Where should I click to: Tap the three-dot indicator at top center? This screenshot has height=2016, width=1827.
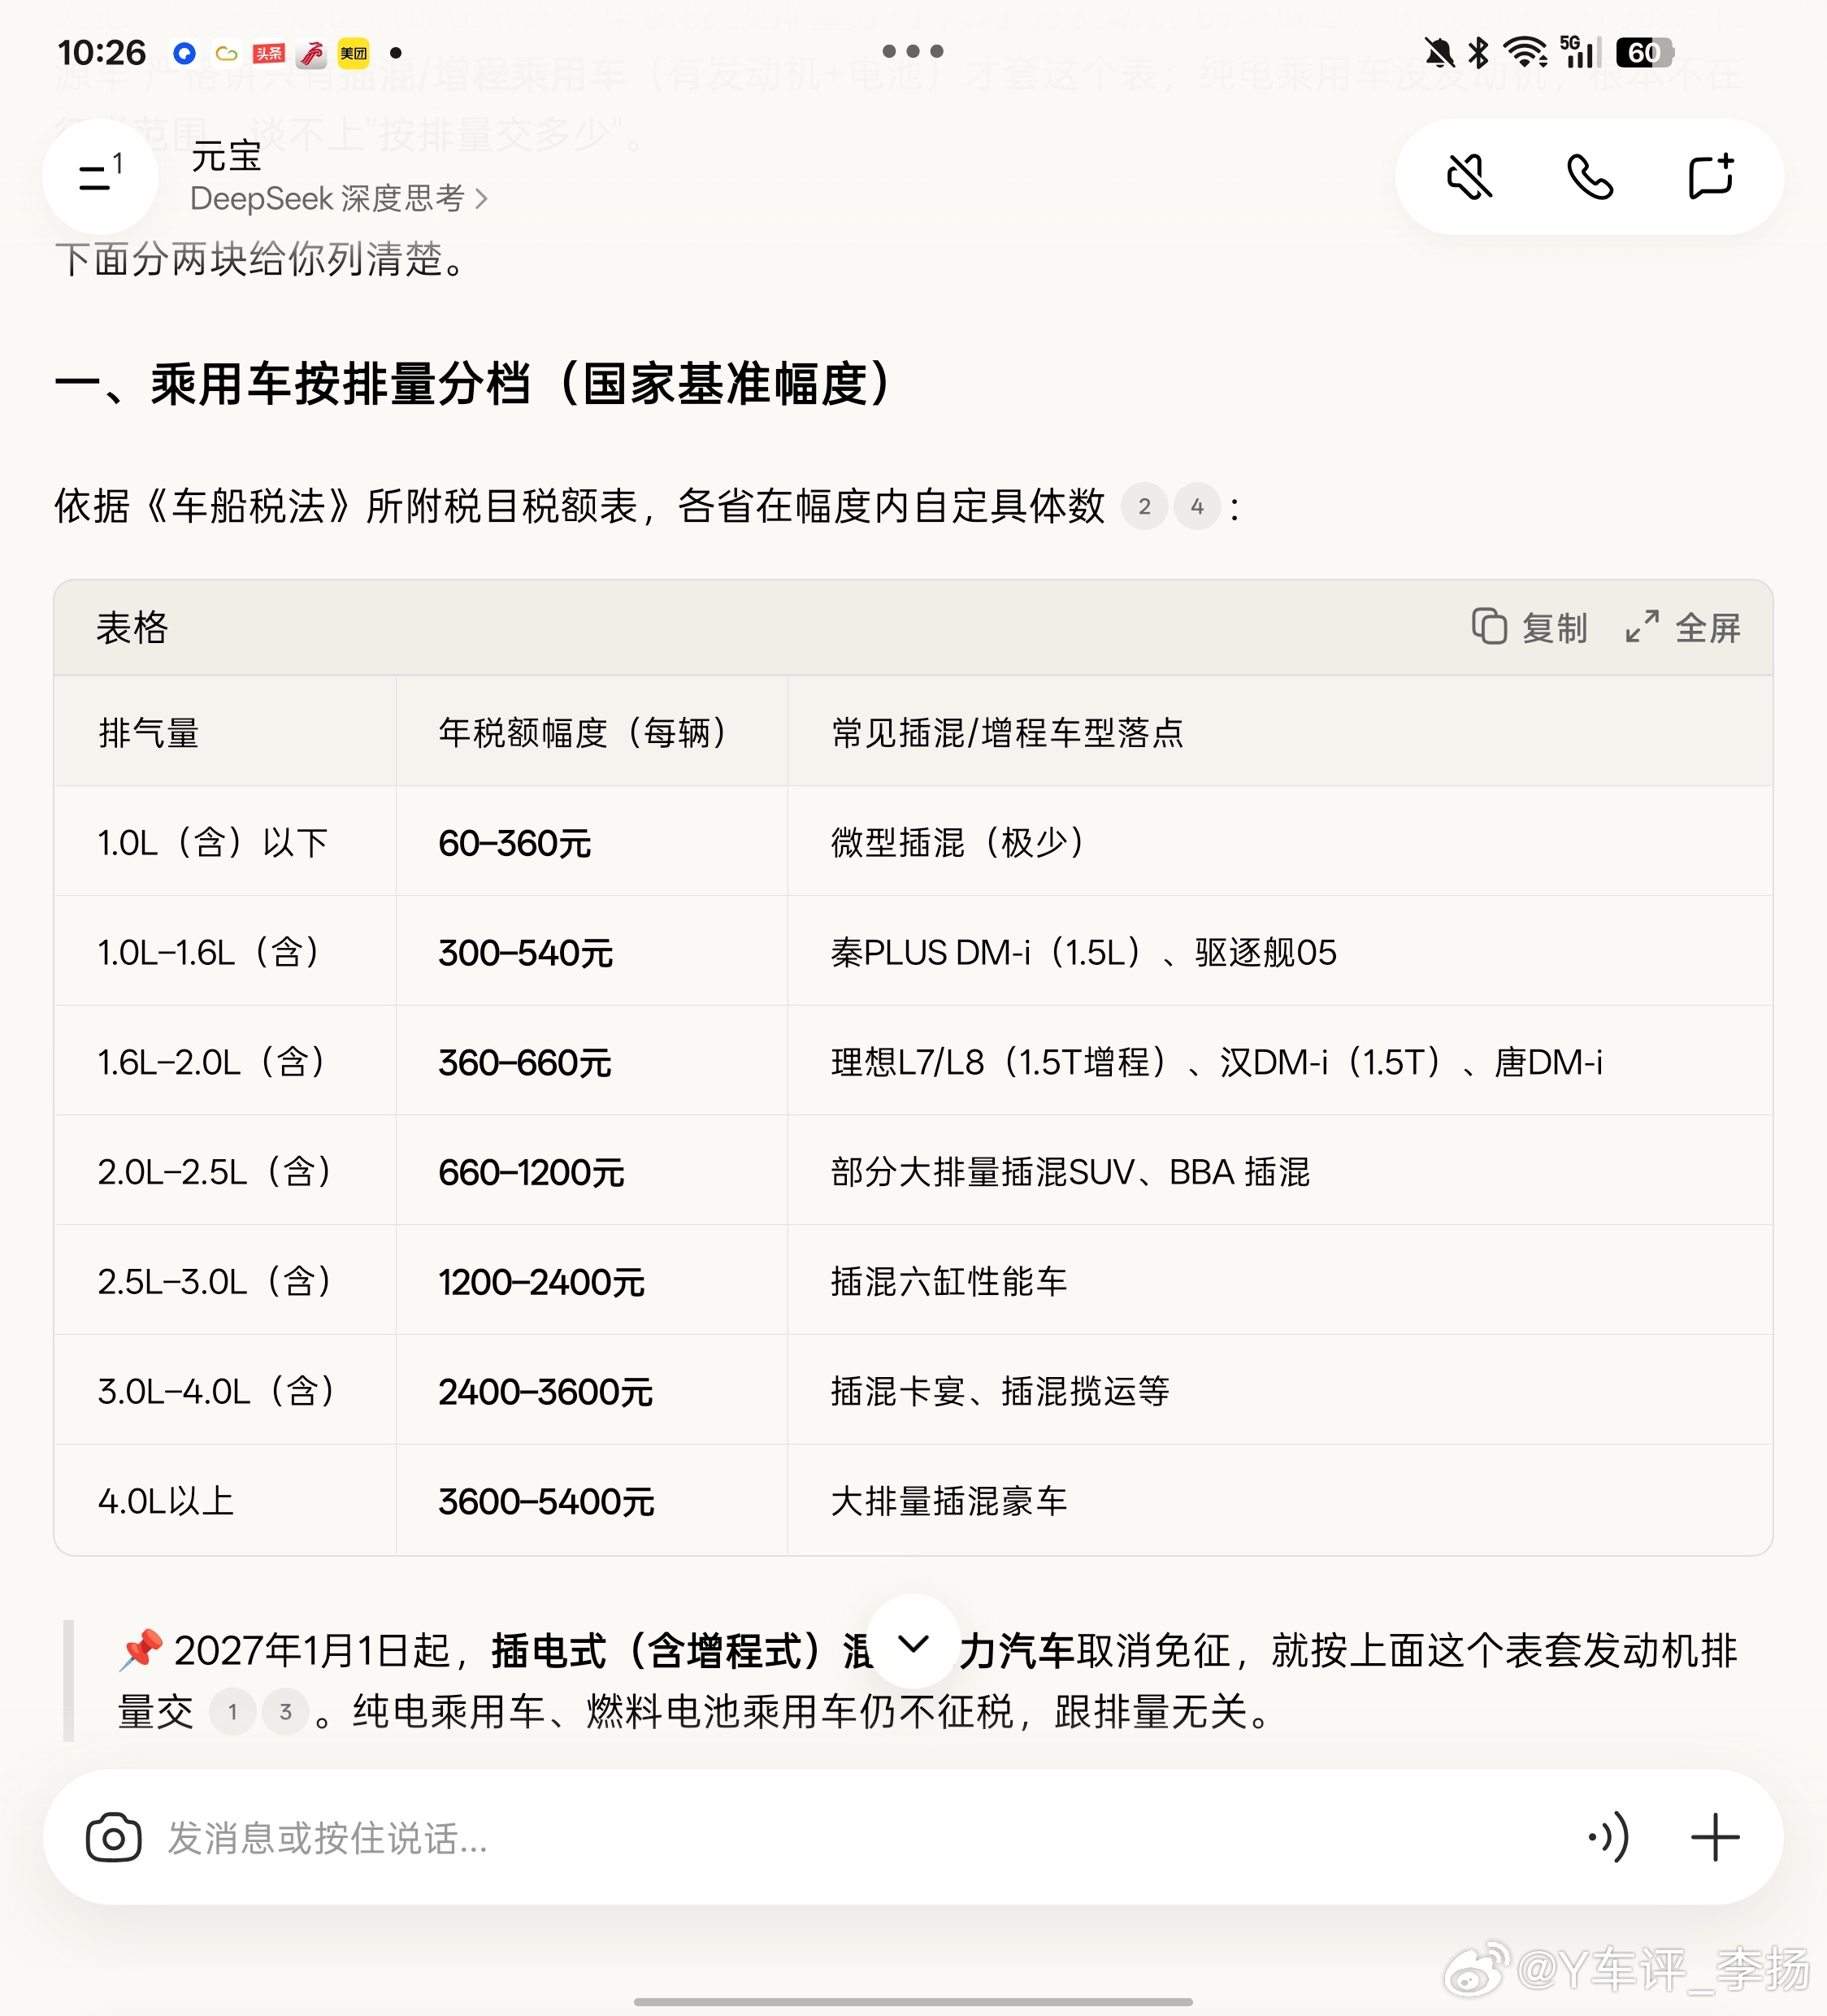pyautogui.click(x=913, y=51)
